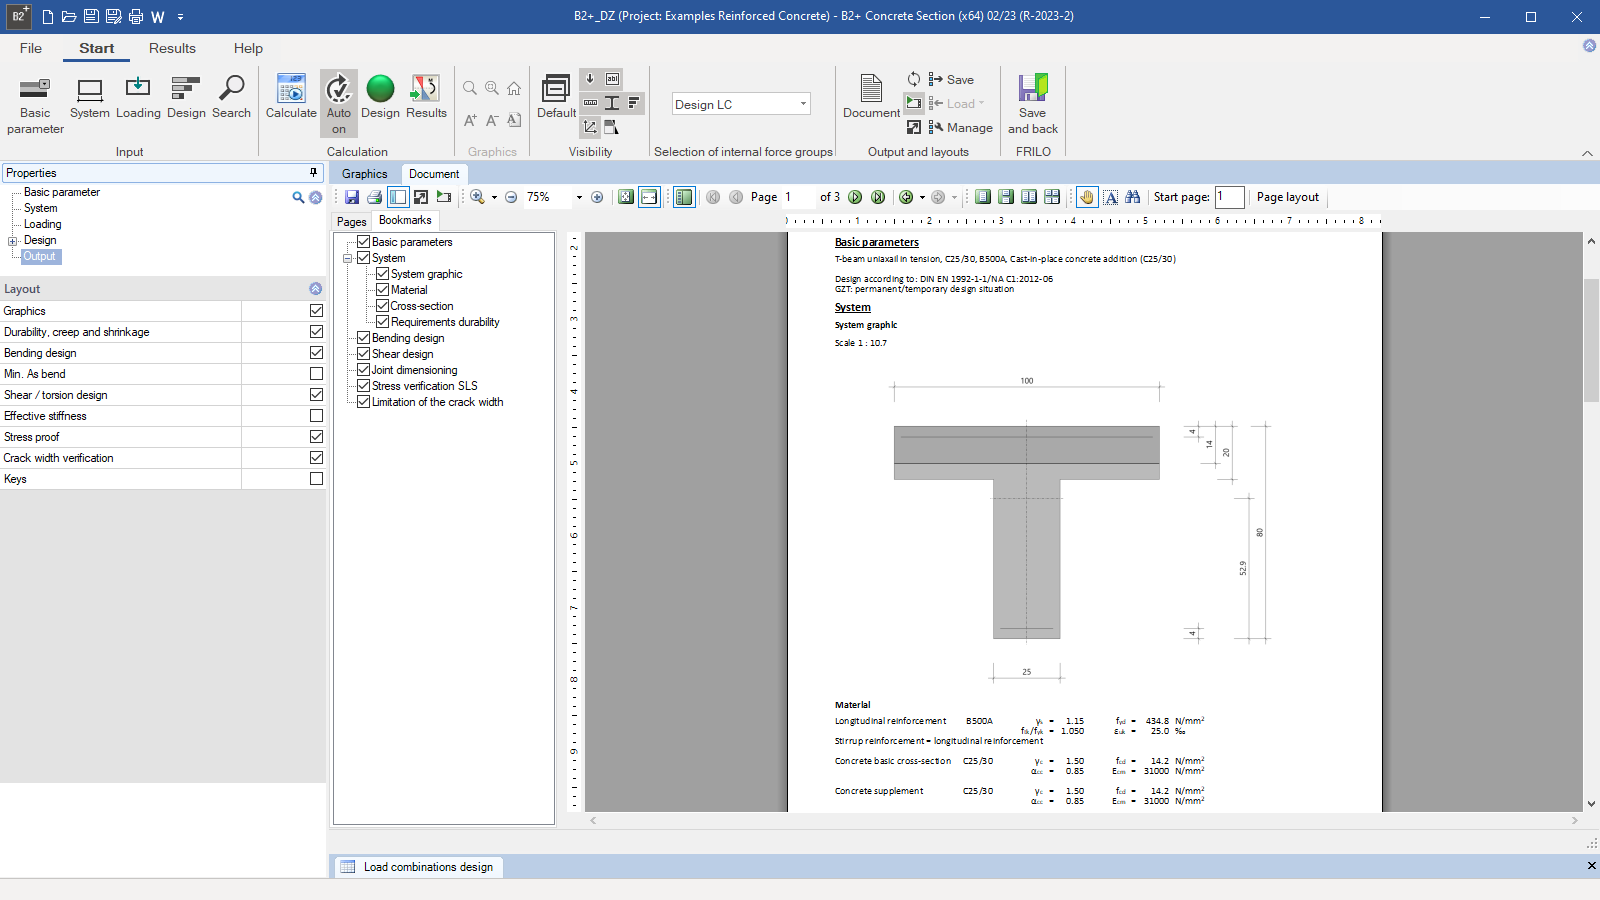Open the File menu
This screenshot has width=1600, height=900.
[x=31, y=48]
